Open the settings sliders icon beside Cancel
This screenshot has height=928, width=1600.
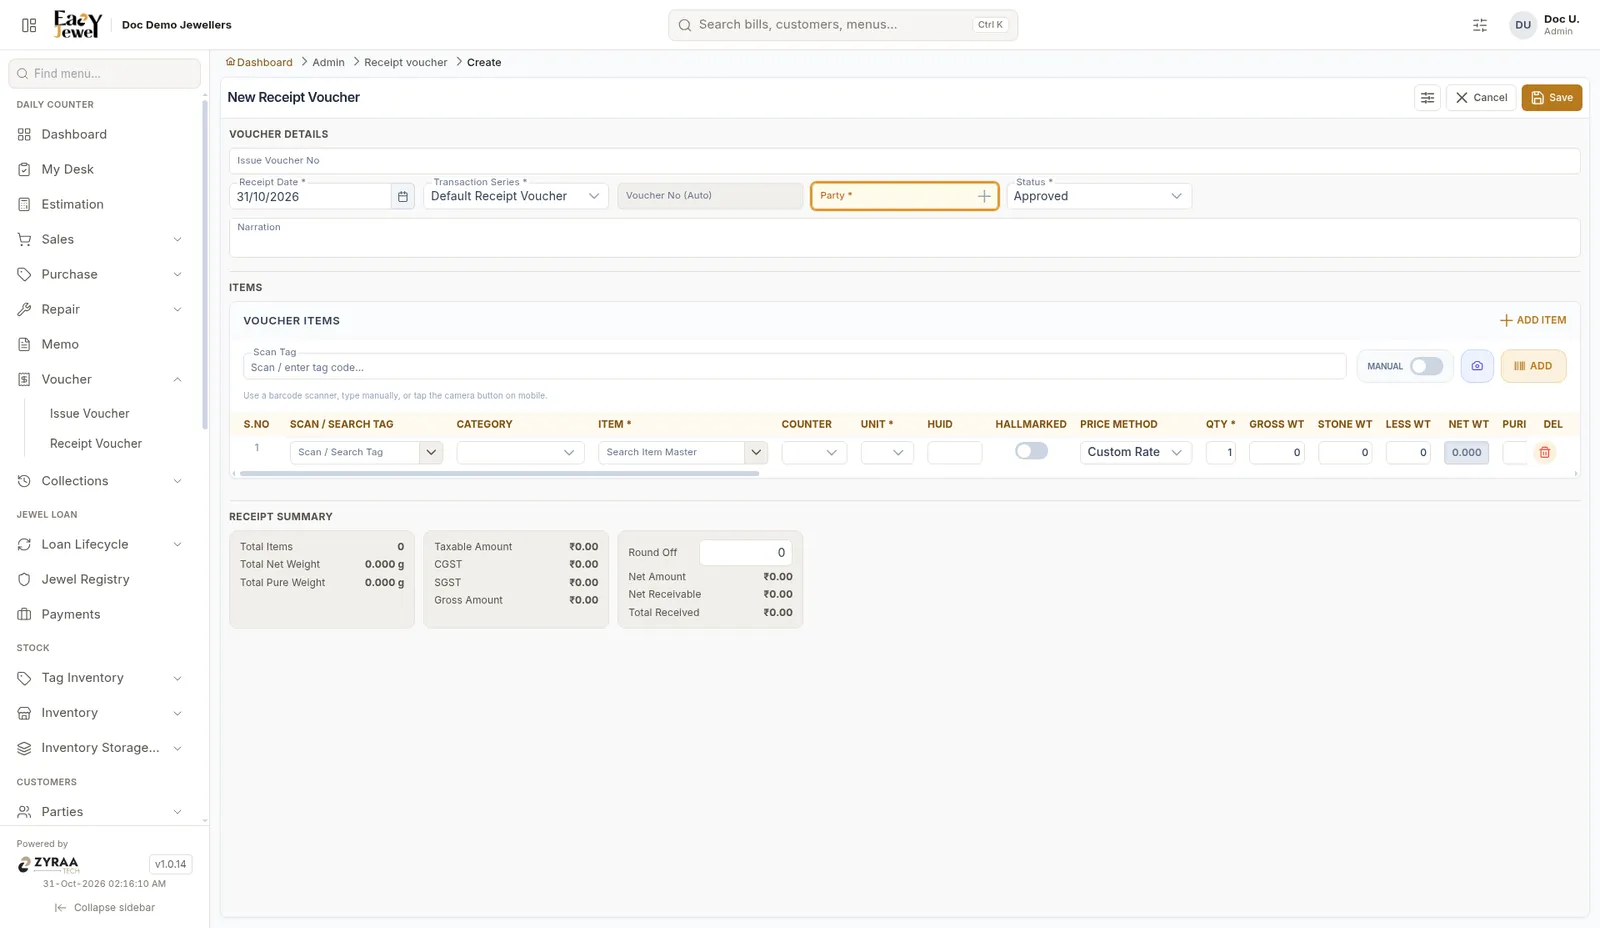pos(1427,98)
